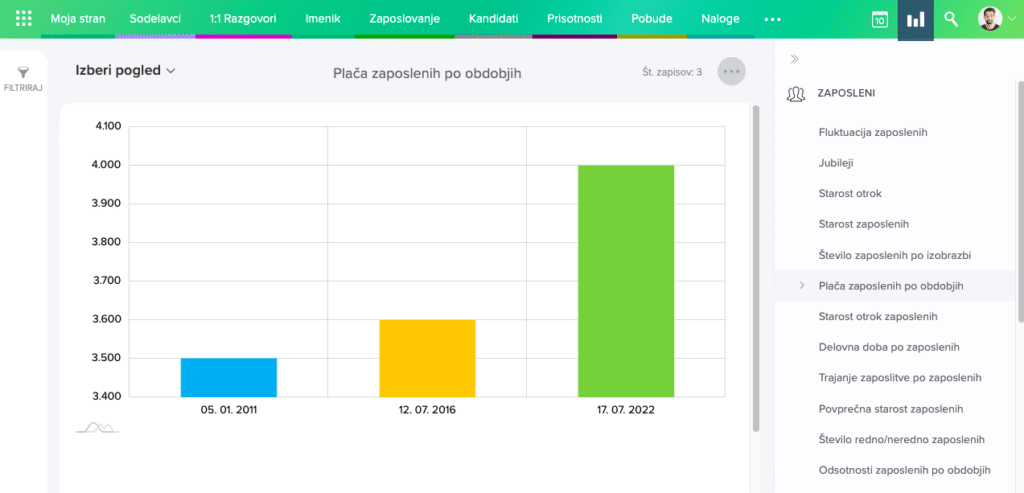The image size is (1024, 493).
Task: Click the search magnifier icon
Action: (x=951, y=19)
